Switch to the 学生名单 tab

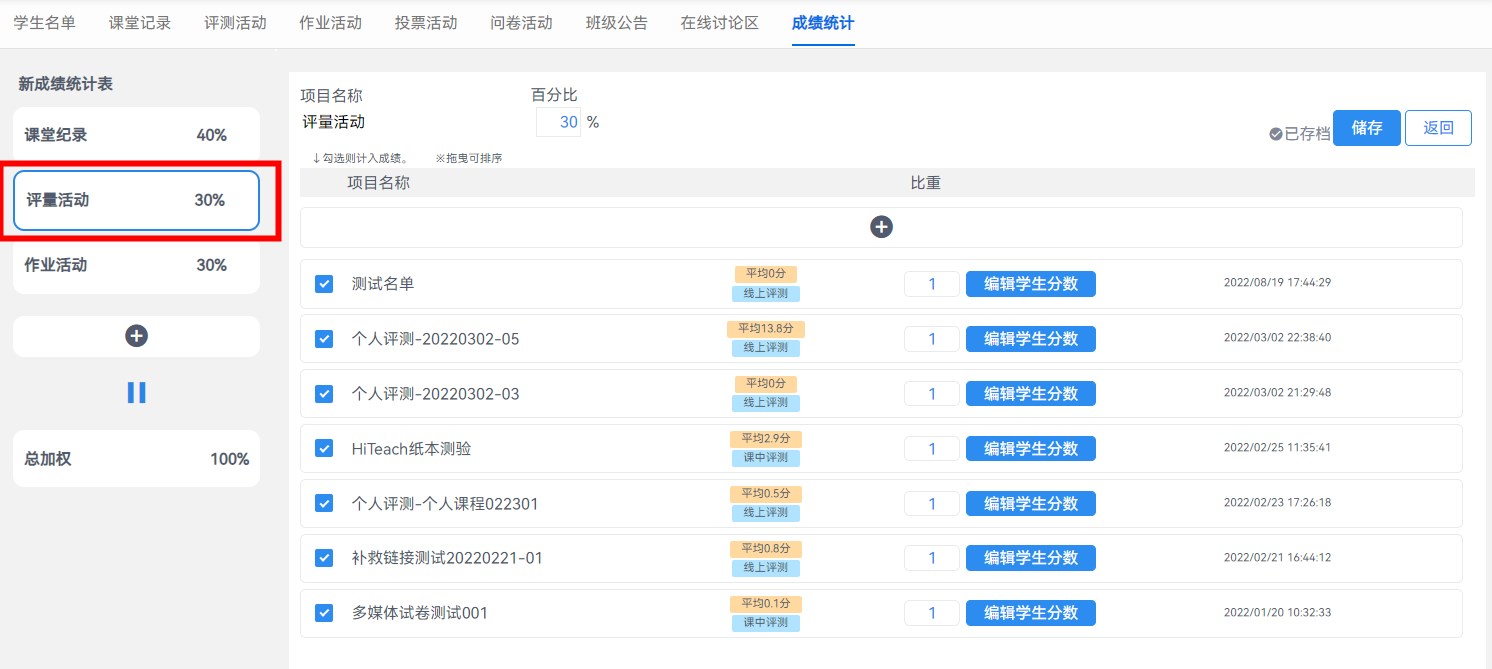[44, 23]
